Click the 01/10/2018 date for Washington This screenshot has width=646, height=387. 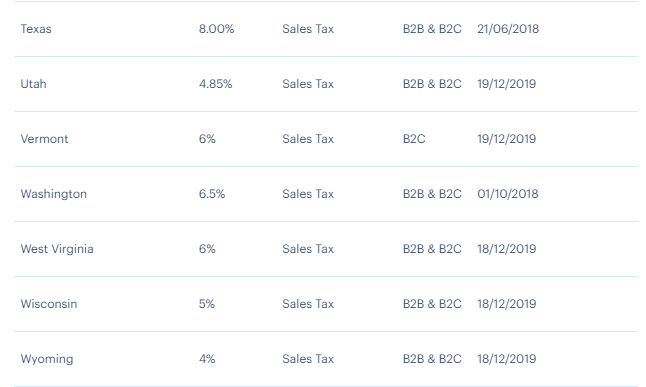pos(508,194)
